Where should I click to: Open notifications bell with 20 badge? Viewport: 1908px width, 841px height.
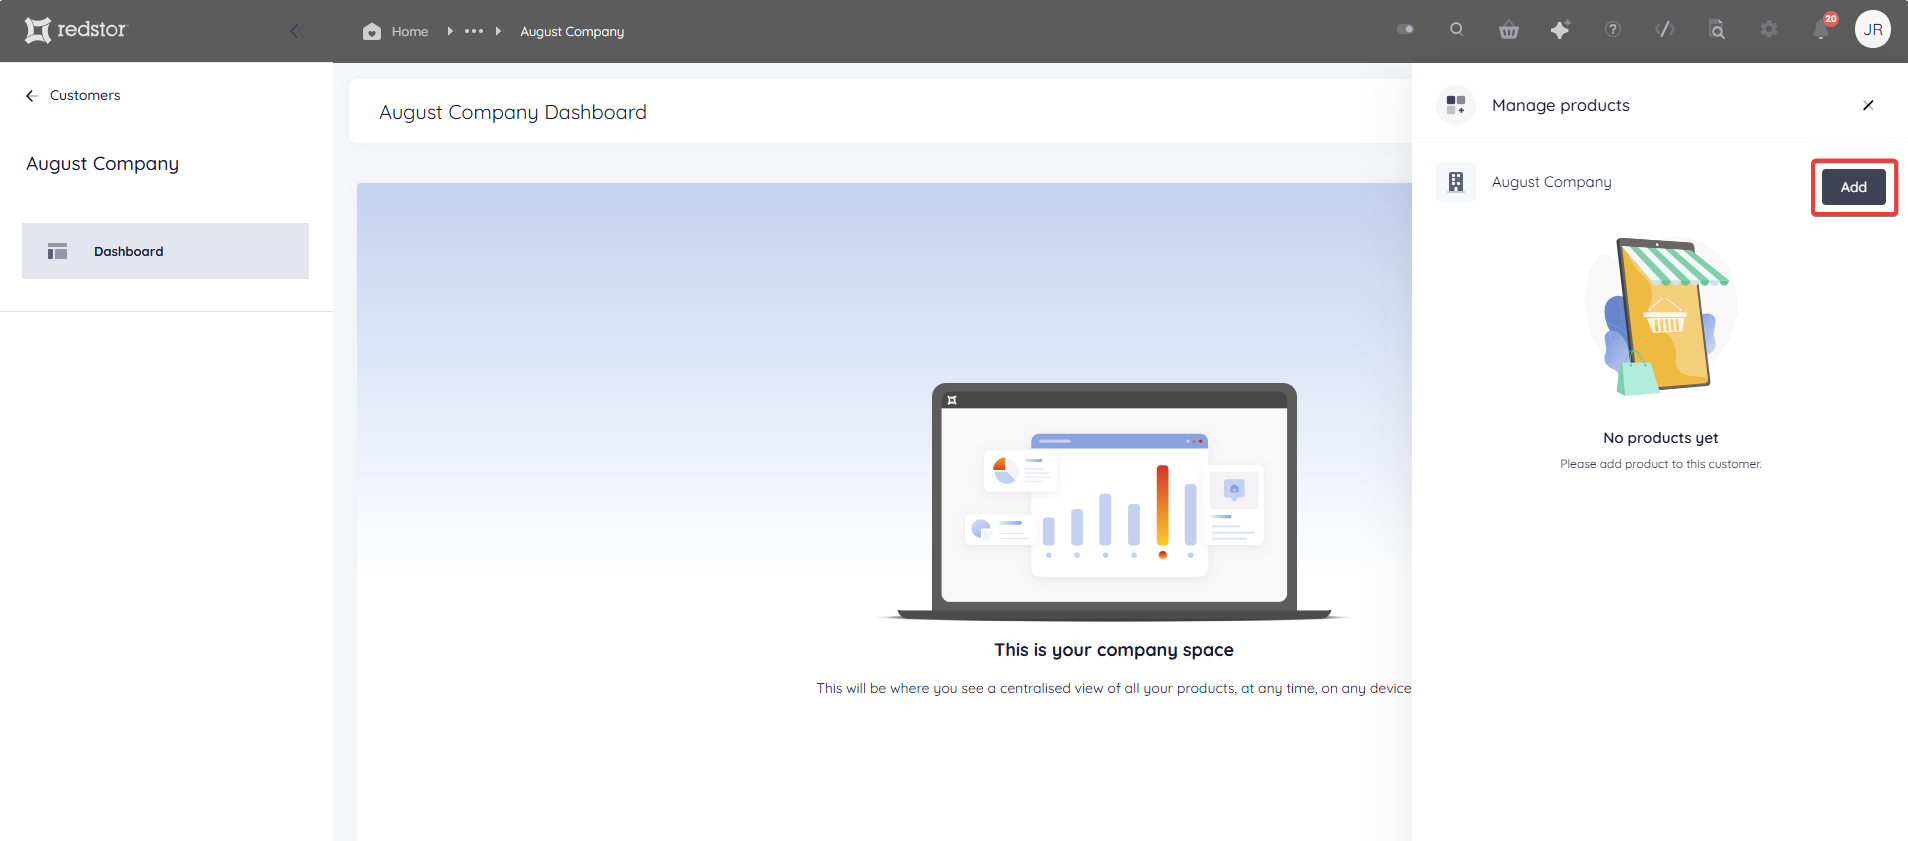point(1822,28)
